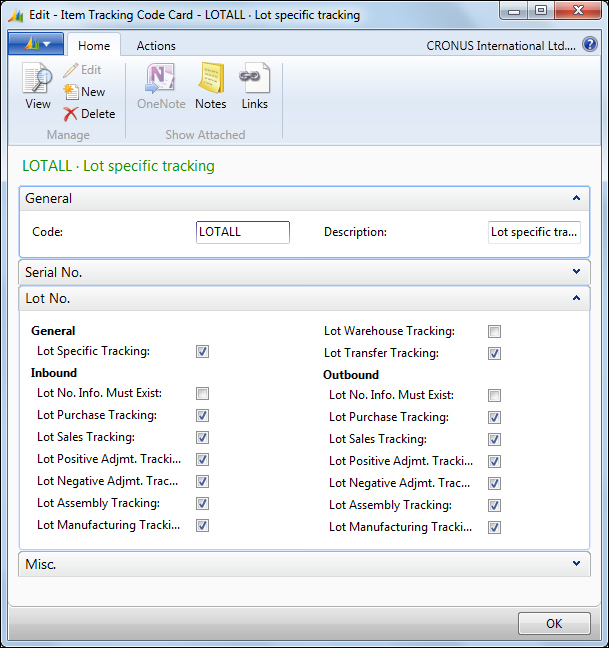Viewport: 609px width, 648px height.
Task: Toggle Lot Specific Tracking checkbox
Action: (x=202, y=352)
